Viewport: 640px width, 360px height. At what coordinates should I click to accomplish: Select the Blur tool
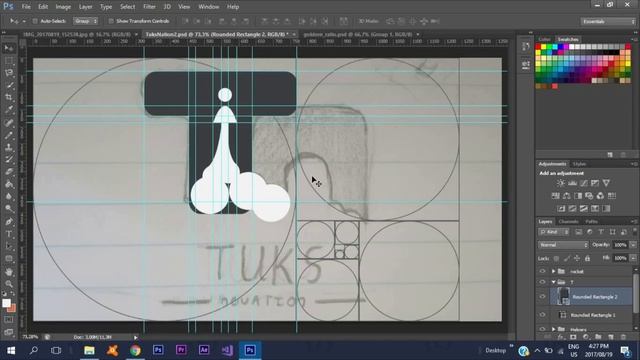coord(9,197)
